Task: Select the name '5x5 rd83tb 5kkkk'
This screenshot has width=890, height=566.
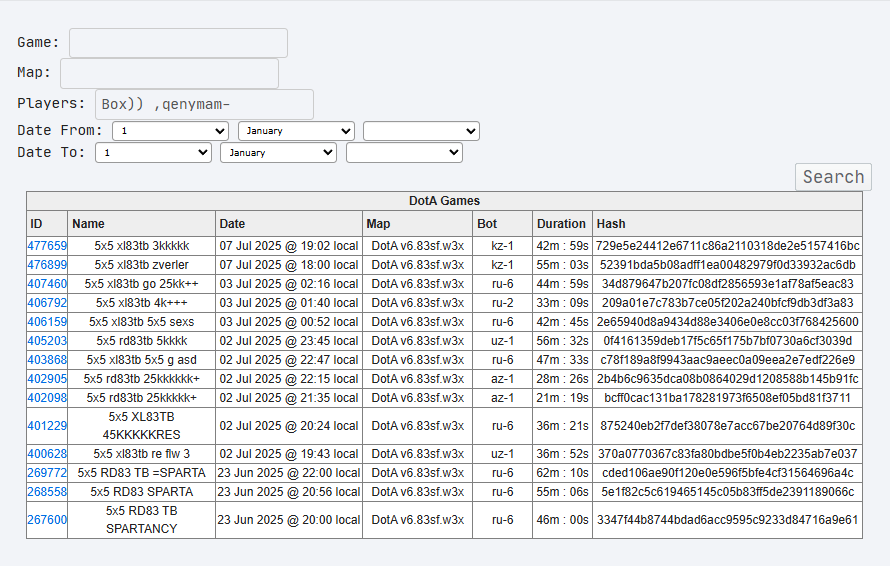Action: click(142, 341)
